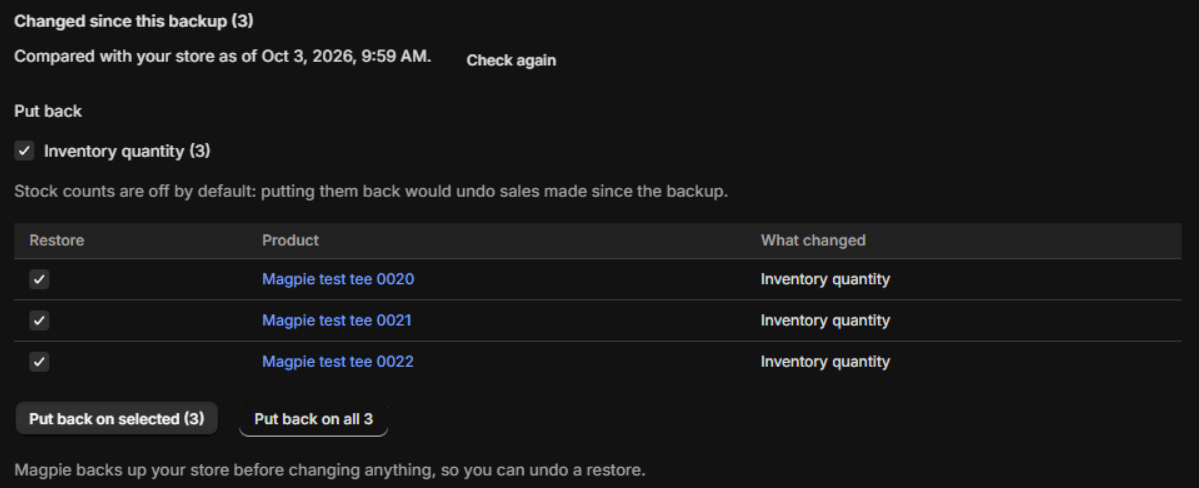This screenshot has height=488, width=1199.
Task: Click the Changed since this backup (3) heading
Action: pos(134,21)
